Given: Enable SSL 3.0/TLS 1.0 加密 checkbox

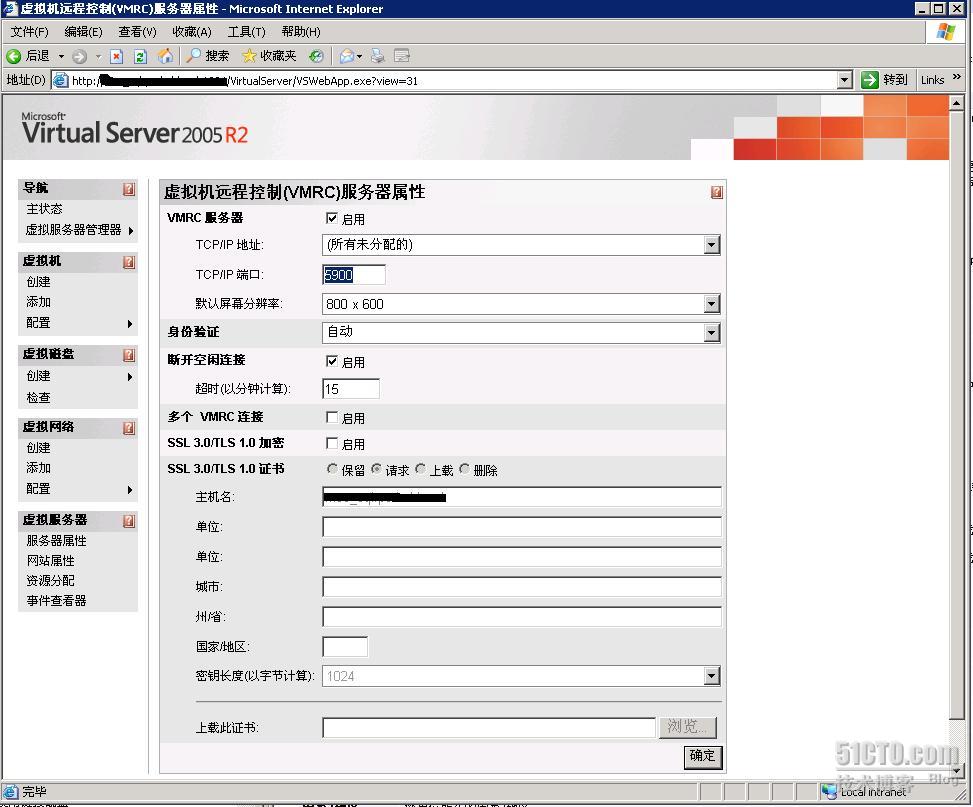Looking at the screenshot, I should pyautogui.click(x=331, y=443).
